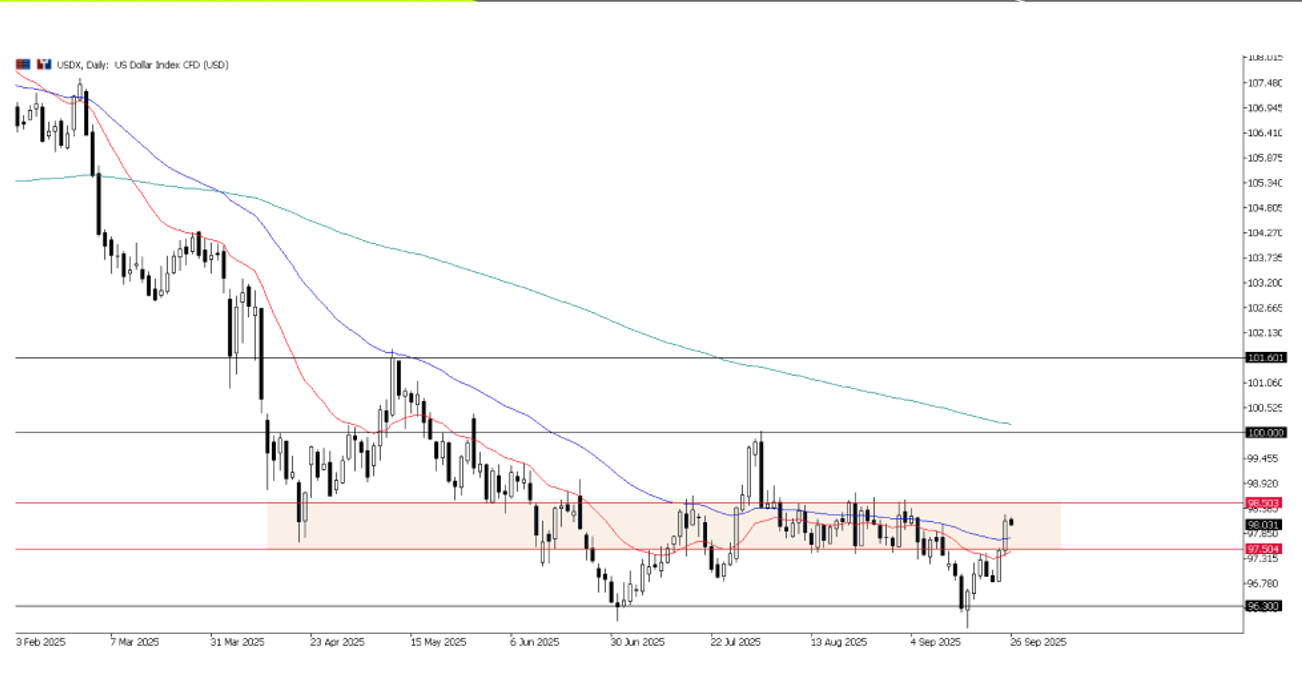Click the 101.601 price level label
This screenshot has width=1302, height=697.
click(1265, 357)
